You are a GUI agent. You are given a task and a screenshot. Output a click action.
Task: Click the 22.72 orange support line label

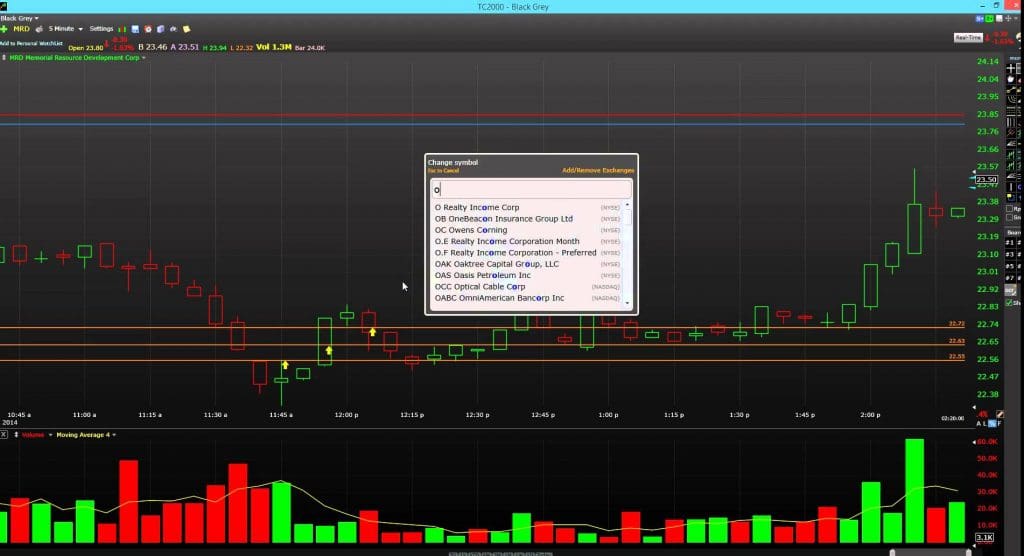click(x=957, y=323)
